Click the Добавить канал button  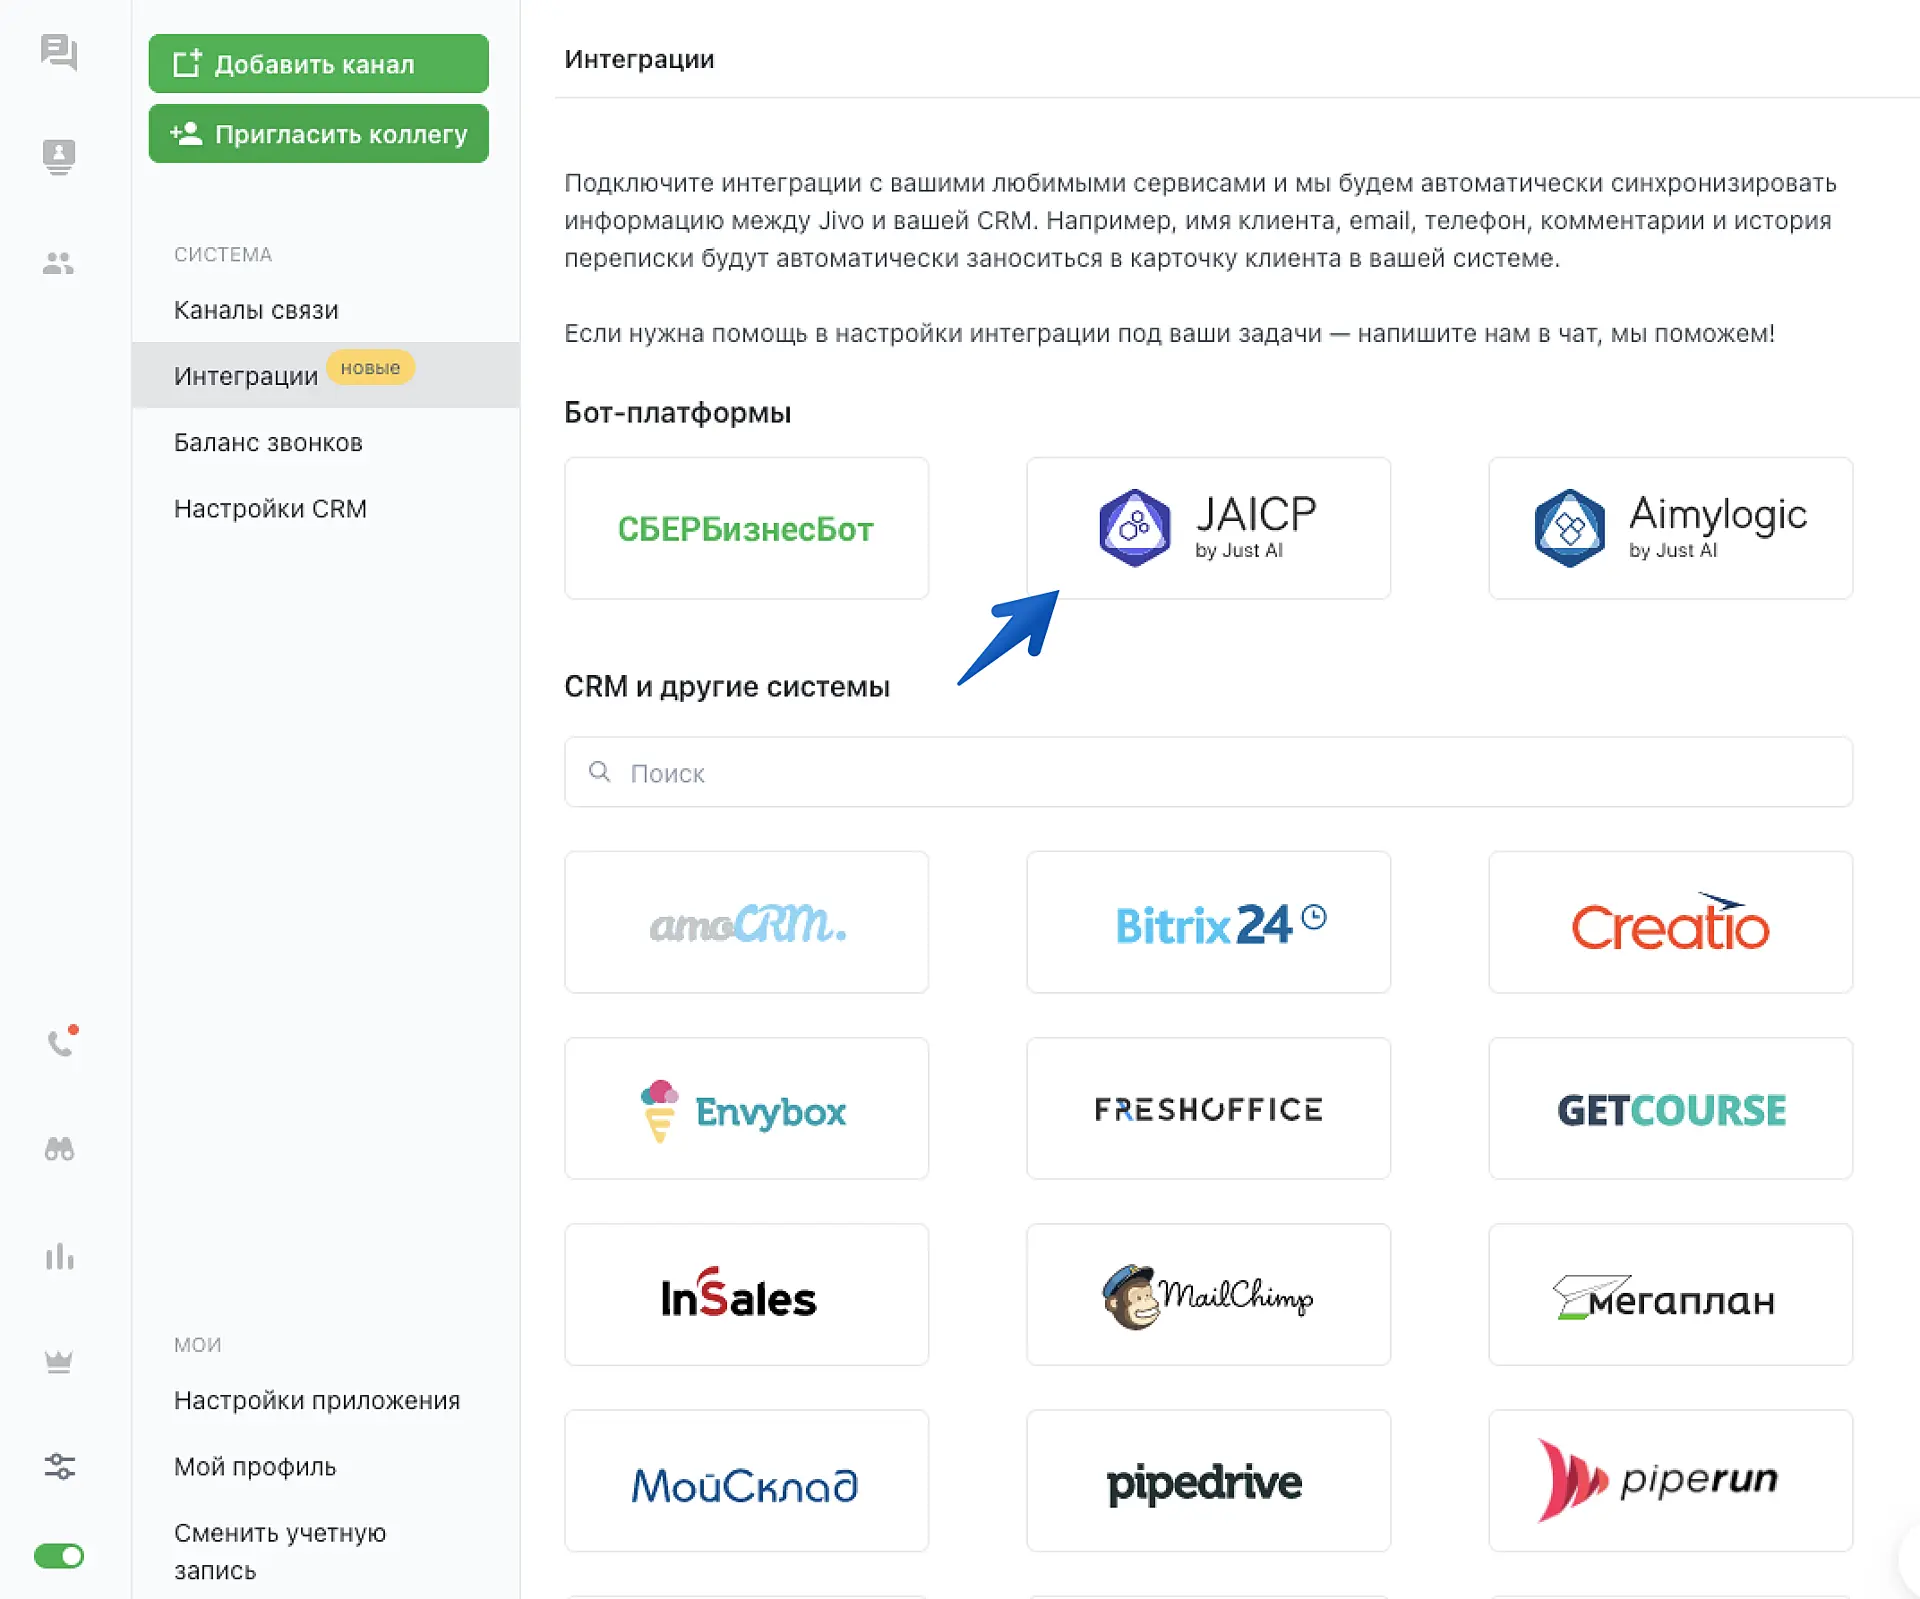point(318,64)
